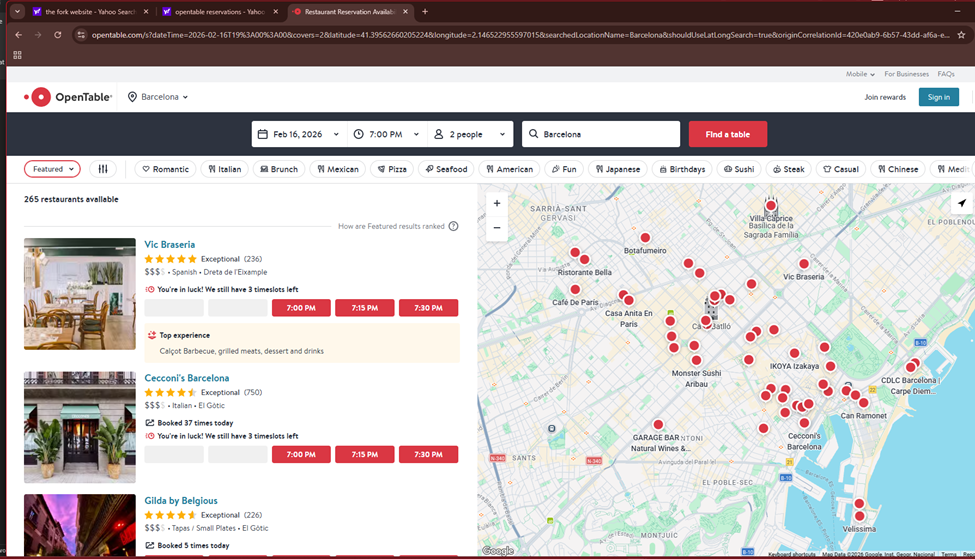Select the 7:15 PM slot for Cecconi's Barcelona
The height and width of the screenshot is (559, 975).
tap(364, 454)
